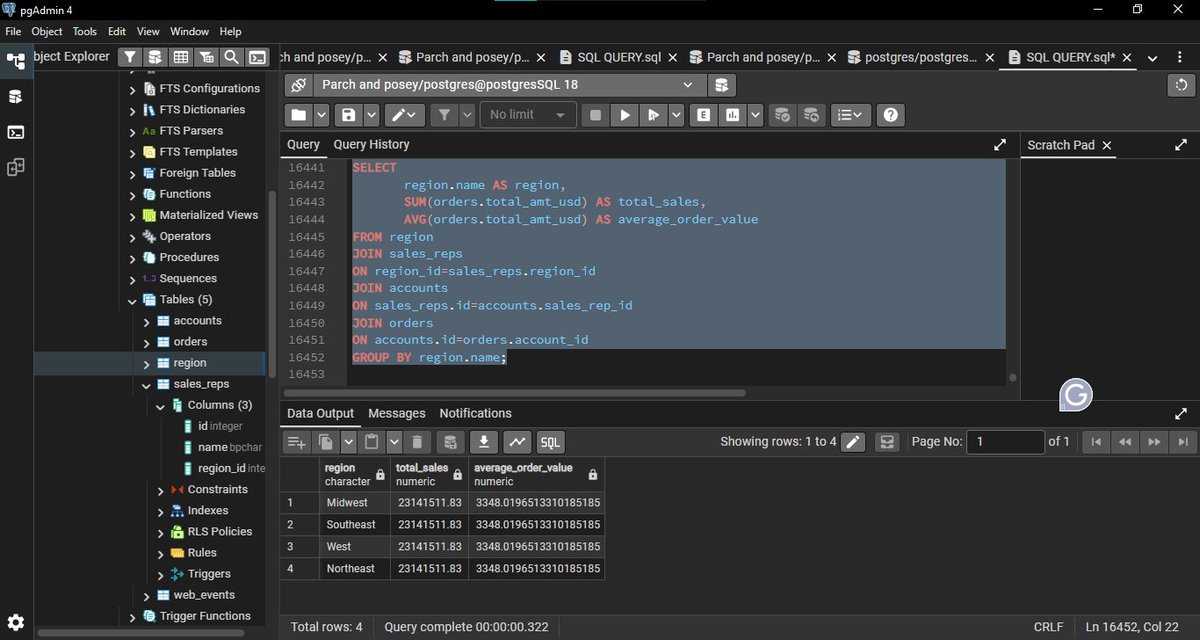Open the macros list dropdown
This screenshot has width=1200, height=640.
pos(849,115)
